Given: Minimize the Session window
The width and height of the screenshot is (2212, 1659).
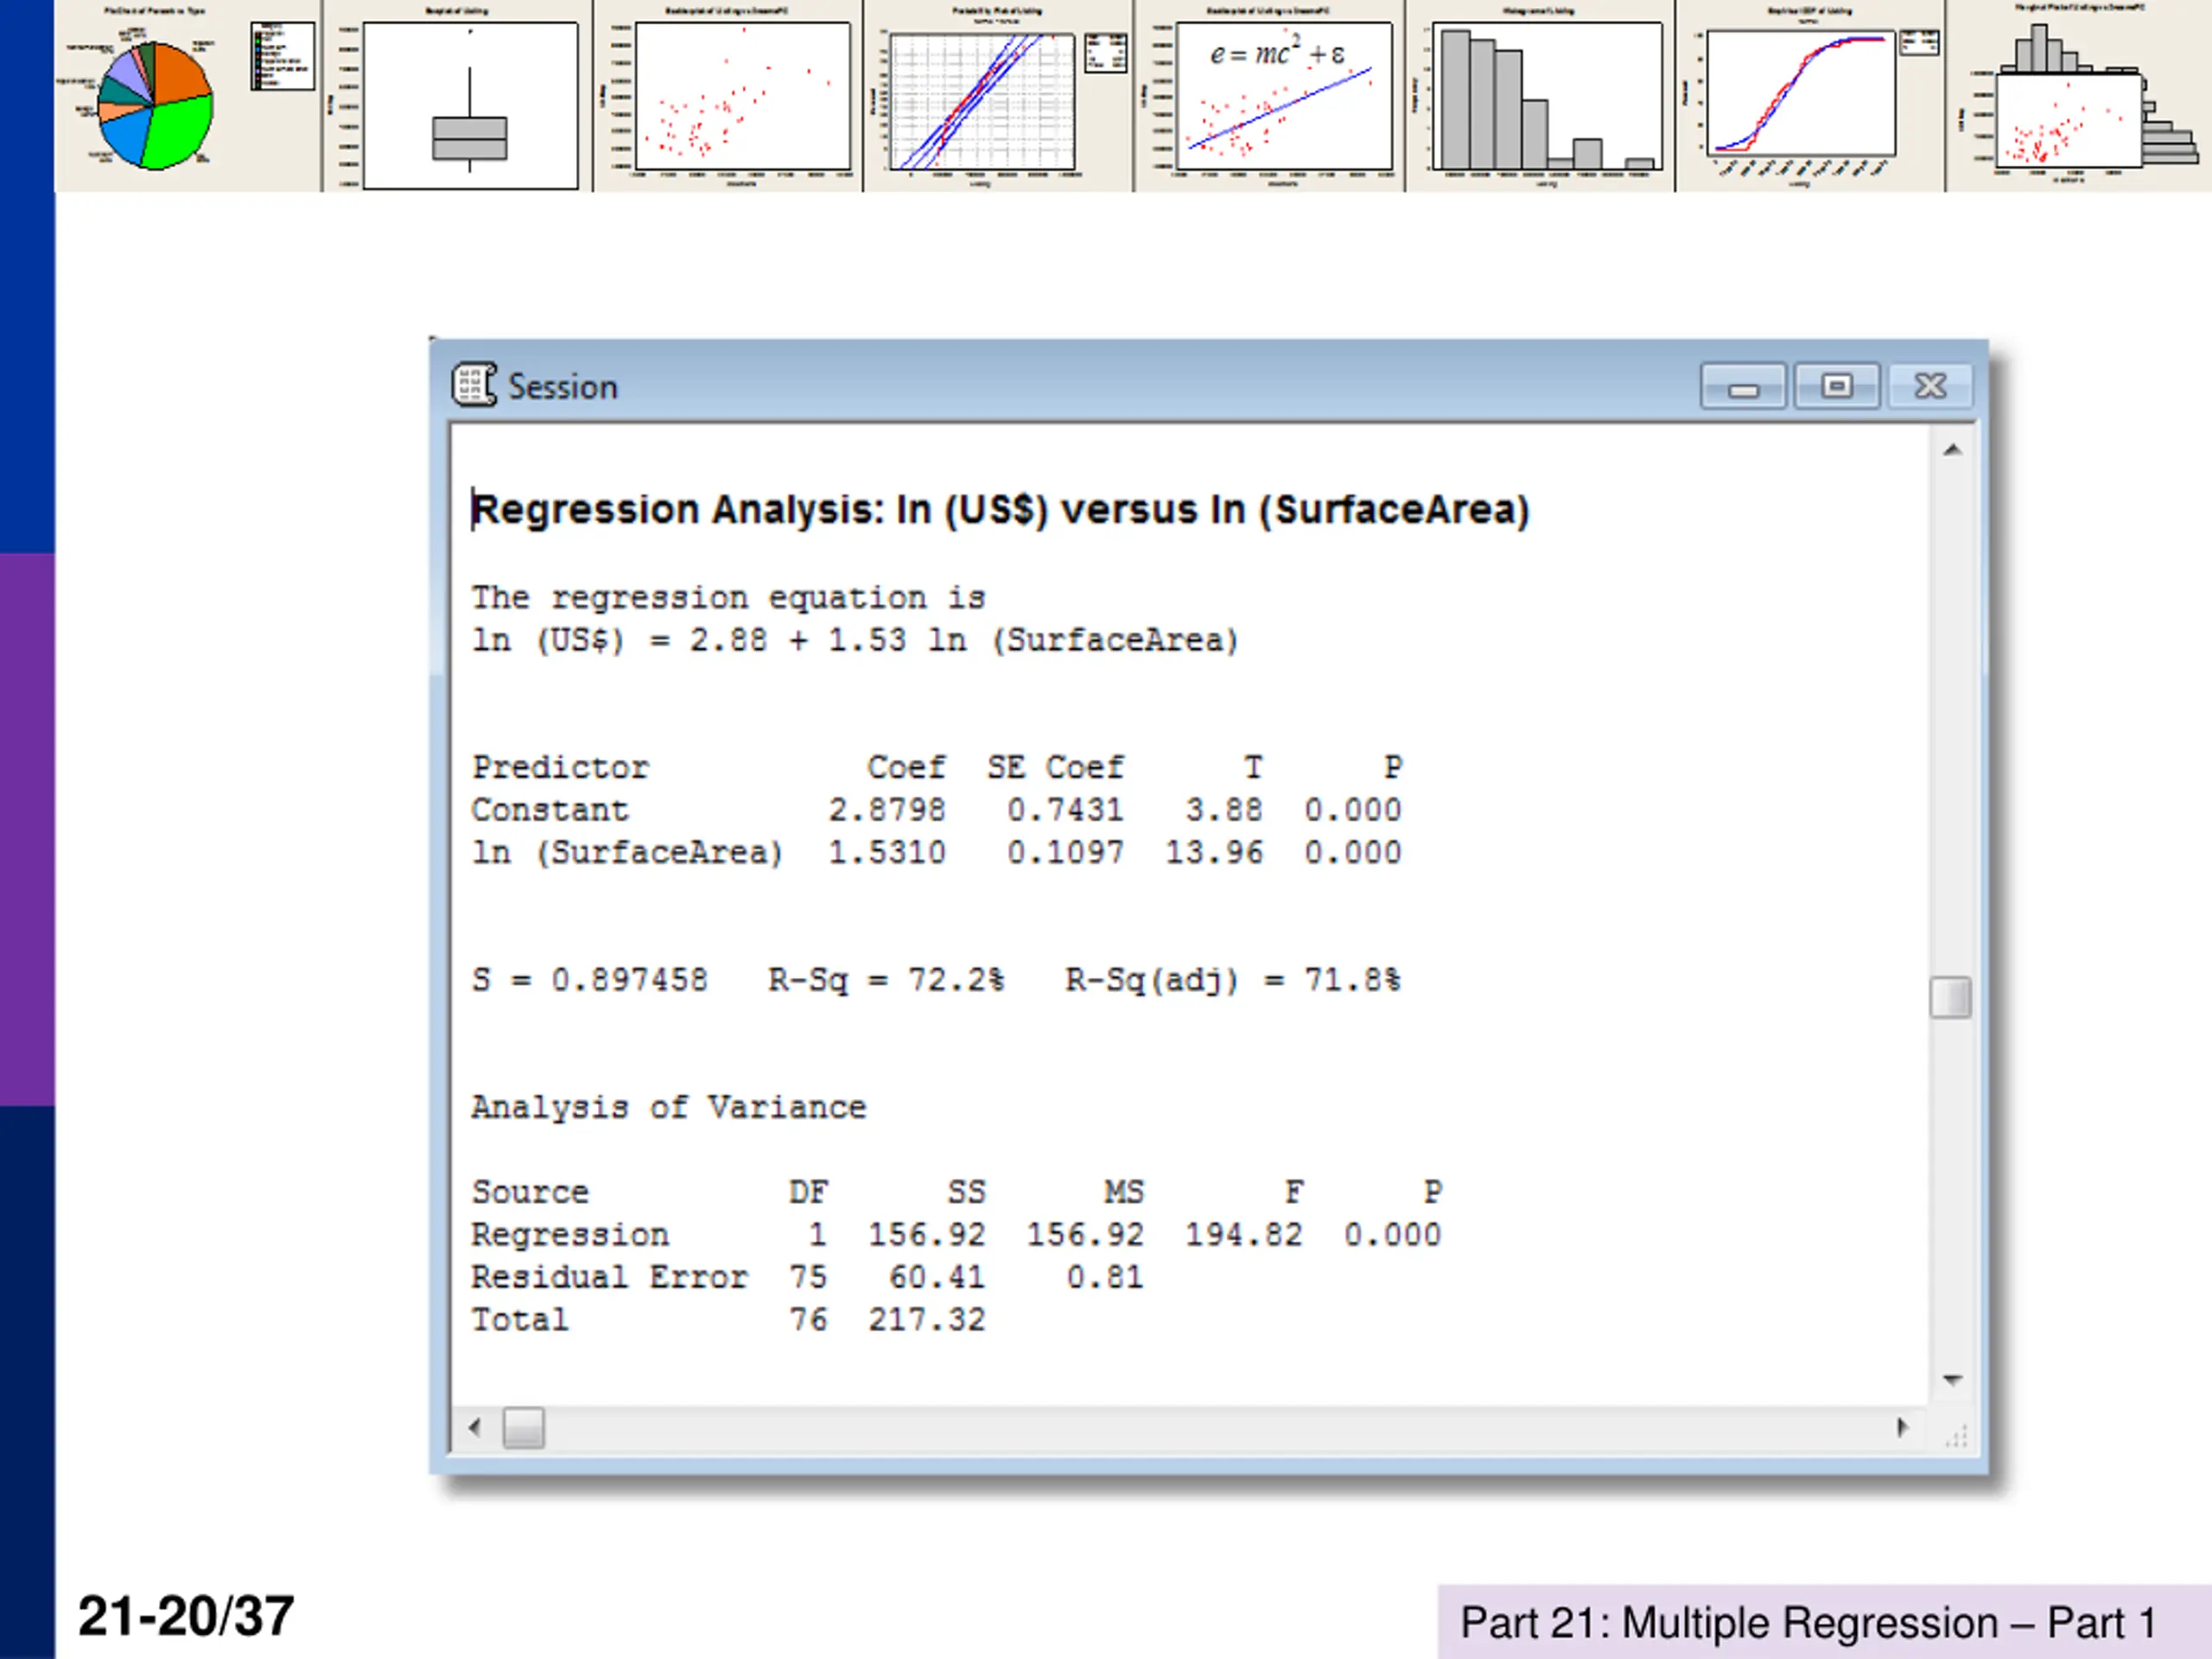Looking at the screenshot, I should click(x=1743, y=387).
